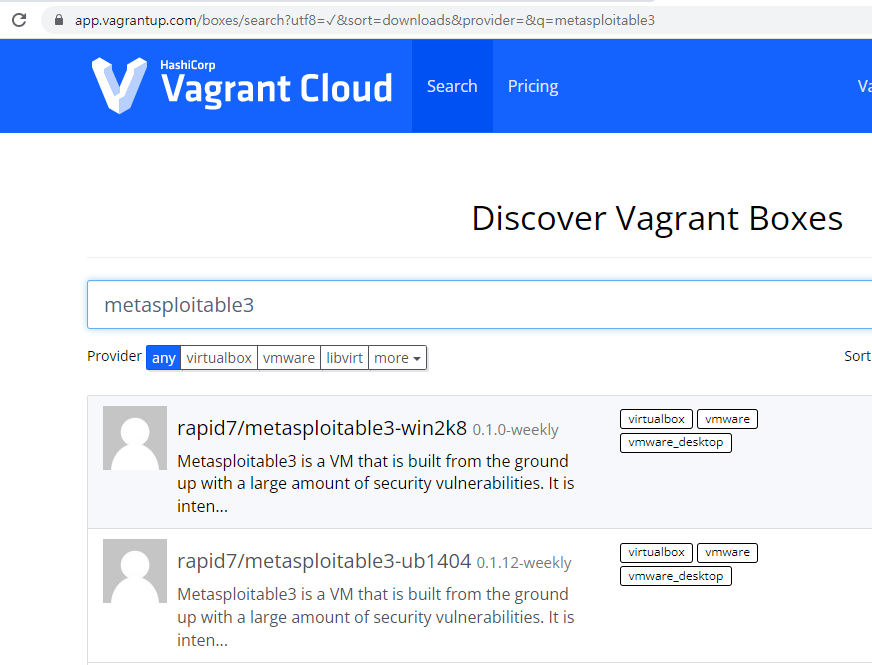Screen dimensions: 872x665
Task: Filter by libvirt provider
Action: point(345,358)
